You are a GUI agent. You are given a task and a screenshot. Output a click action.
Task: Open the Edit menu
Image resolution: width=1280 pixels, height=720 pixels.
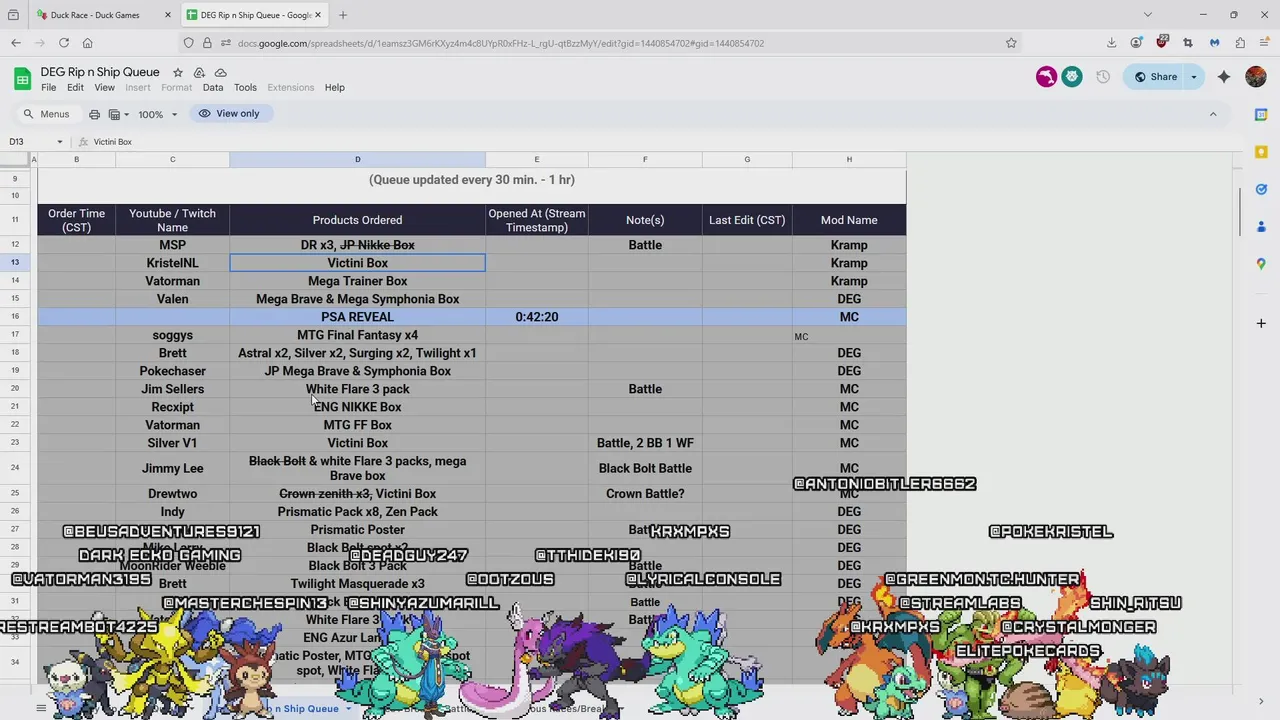pos(75,88)
